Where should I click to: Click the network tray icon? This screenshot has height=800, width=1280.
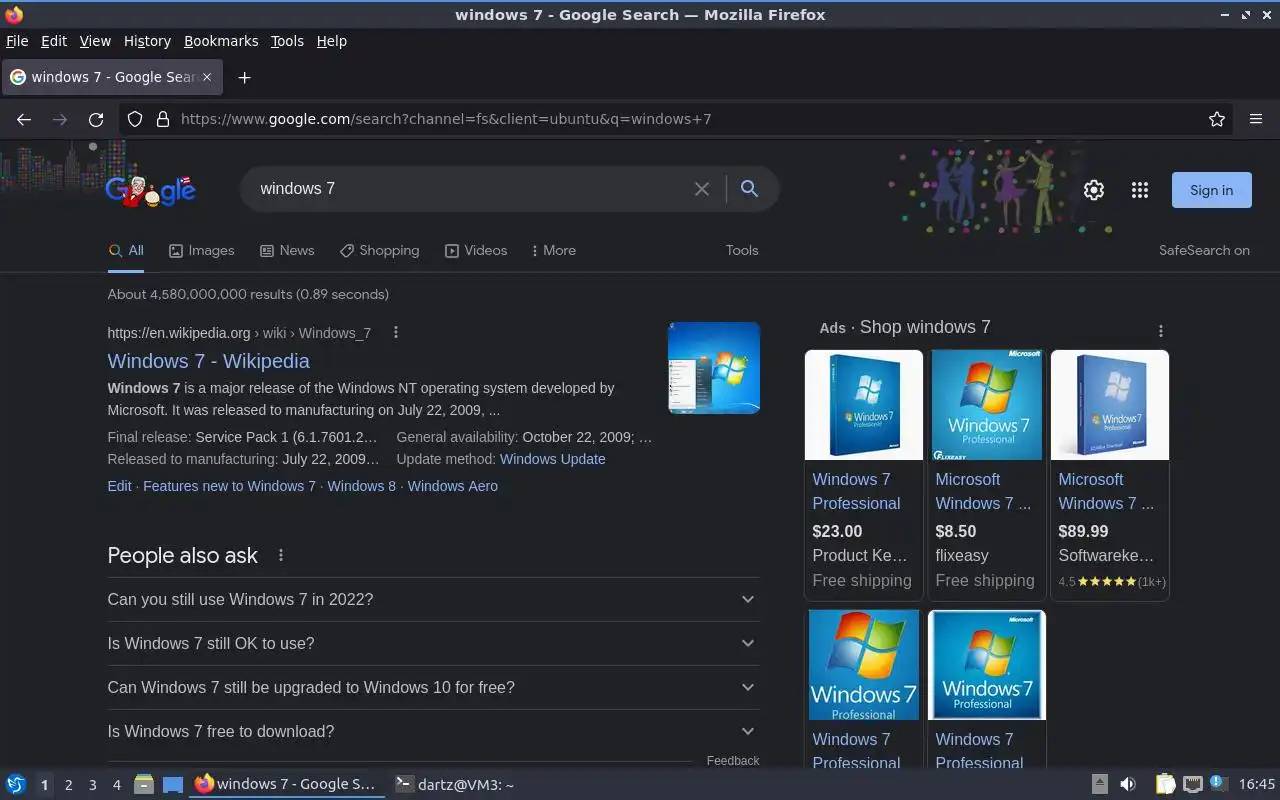coord(1192,784)
